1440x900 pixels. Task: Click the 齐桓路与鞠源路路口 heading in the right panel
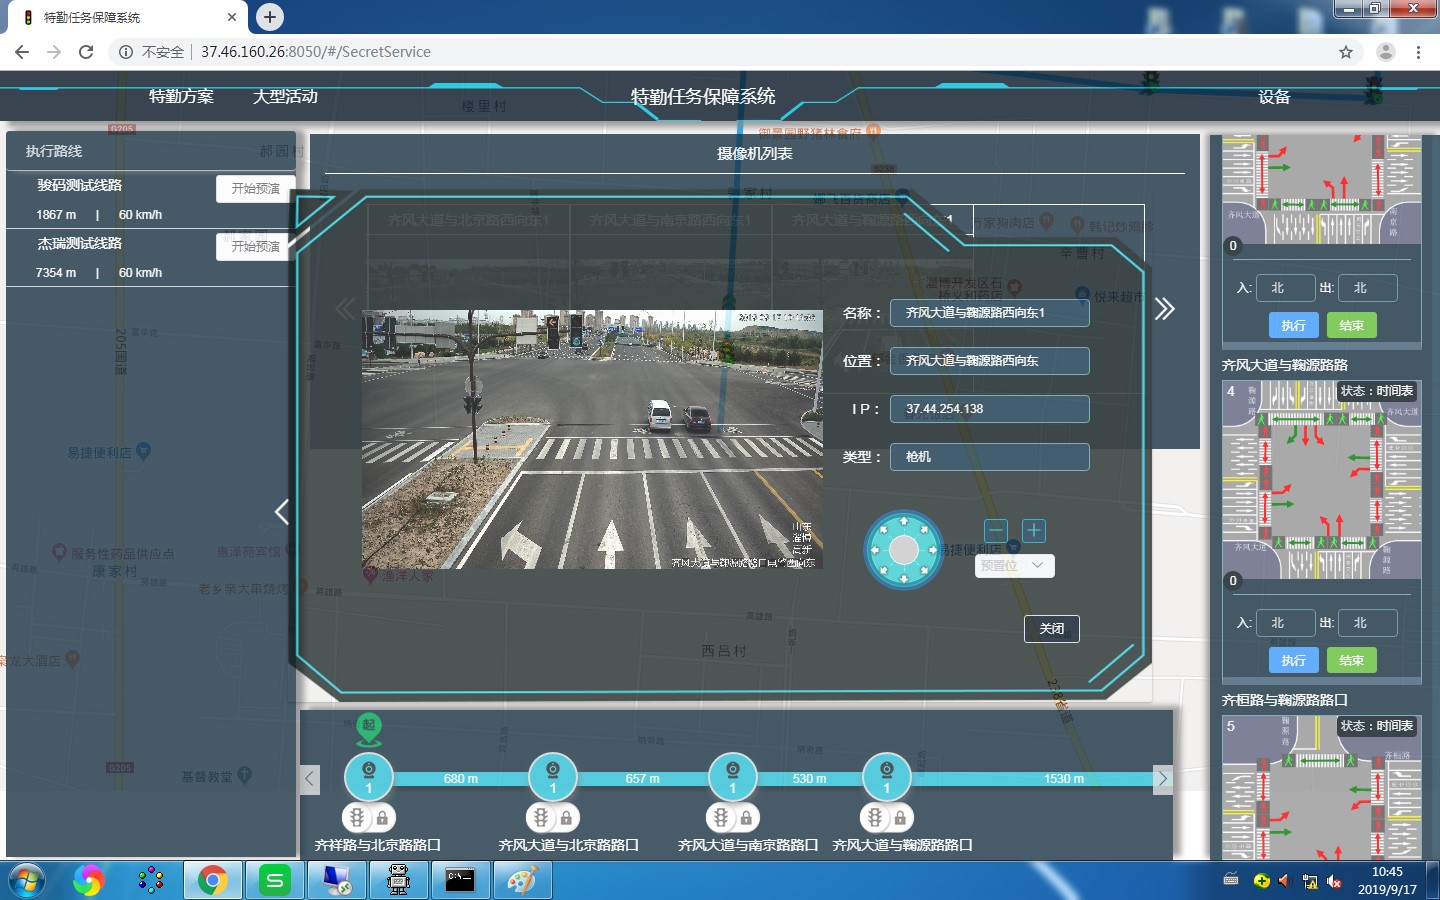coord(1285,700)
